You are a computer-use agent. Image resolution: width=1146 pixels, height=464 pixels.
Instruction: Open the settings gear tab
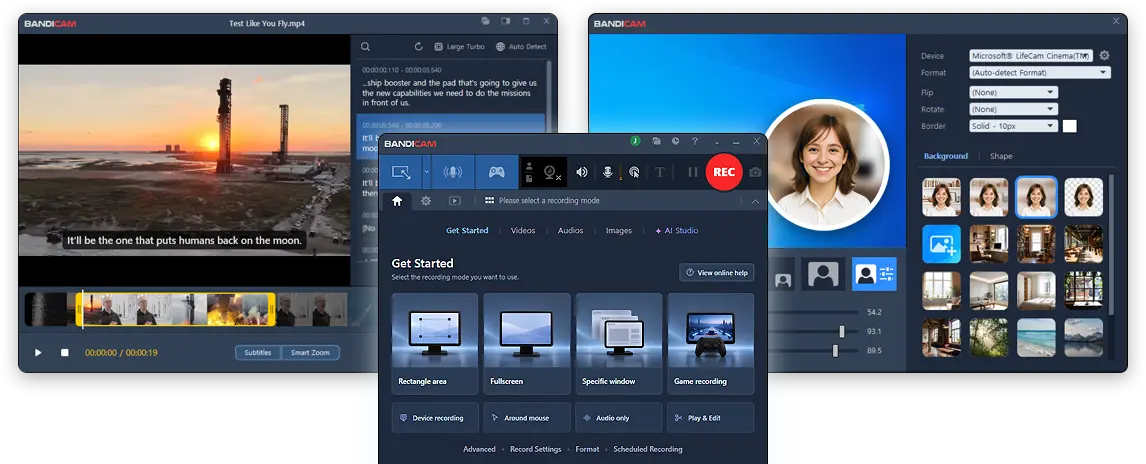[x=426, y=201]
